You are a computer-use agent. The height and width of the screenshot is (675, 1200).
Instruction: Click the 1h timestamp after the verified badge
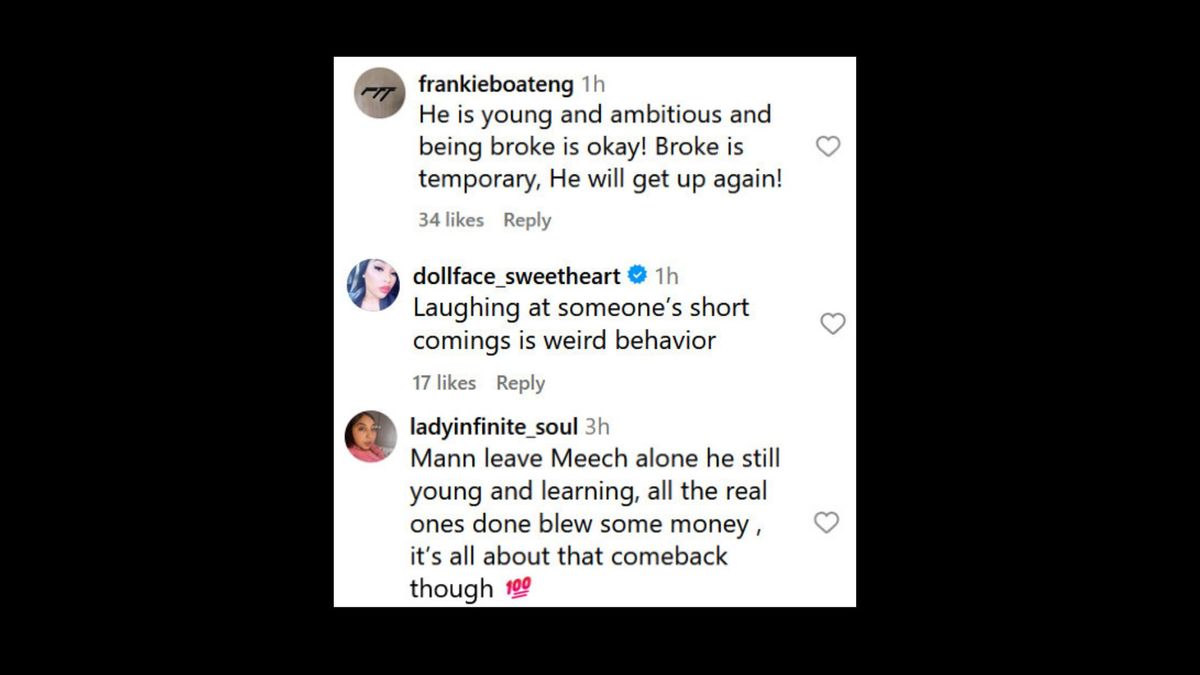pos(666,276)
